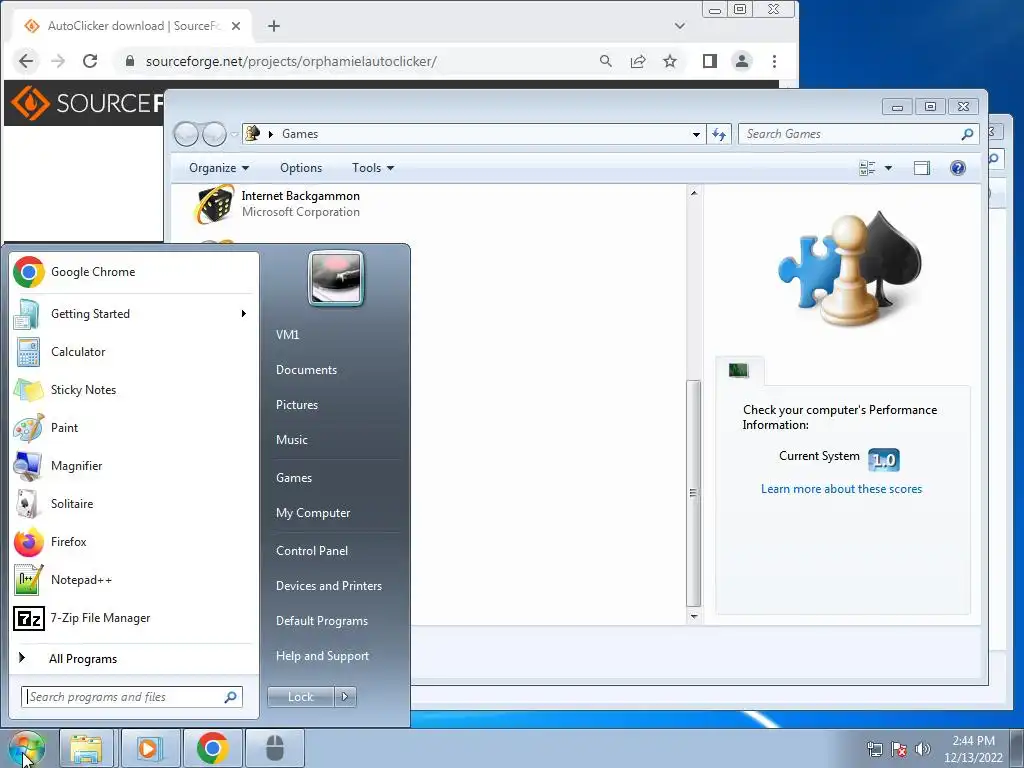Refresh the Games window

(719, 135)
